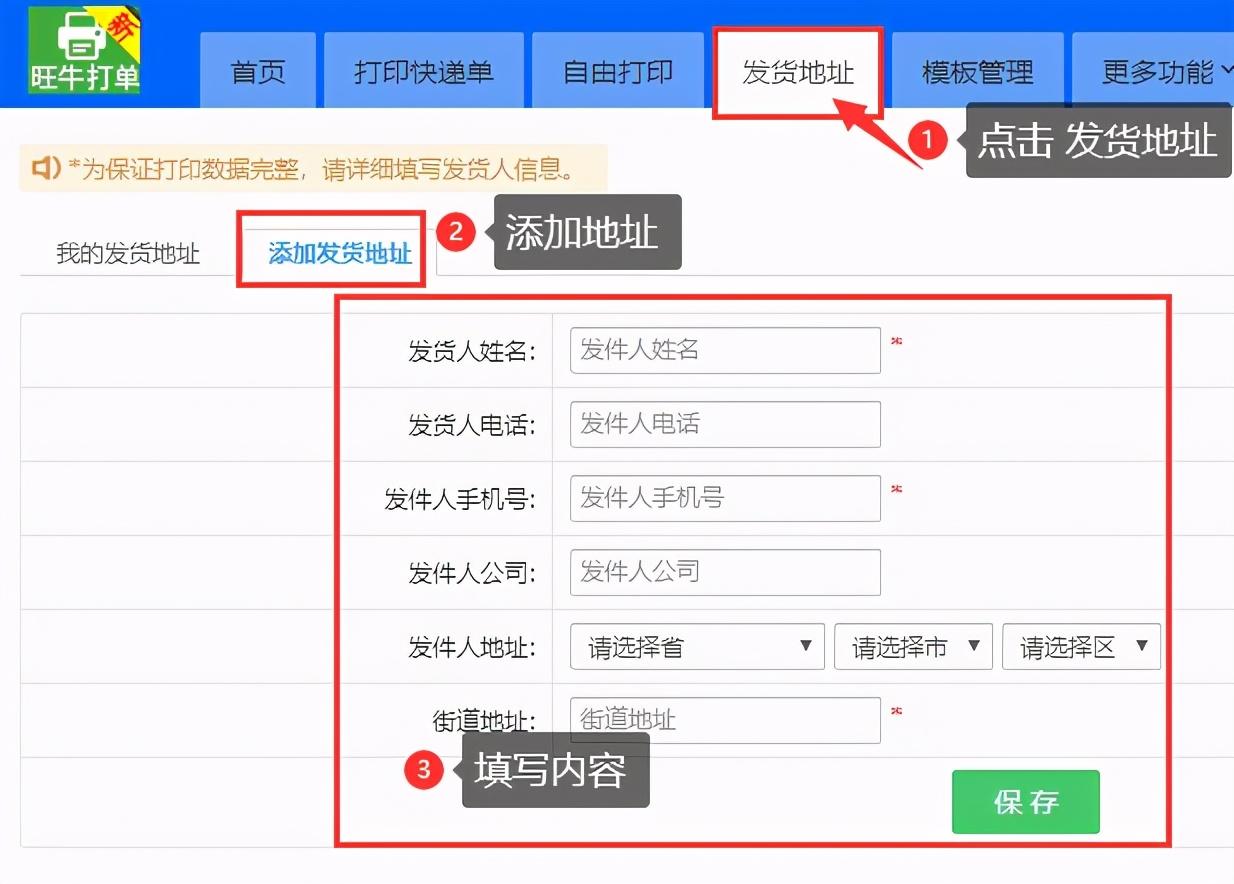Click the 街道地址 street address field
The image size is (1234, 884).
(723, 720)
